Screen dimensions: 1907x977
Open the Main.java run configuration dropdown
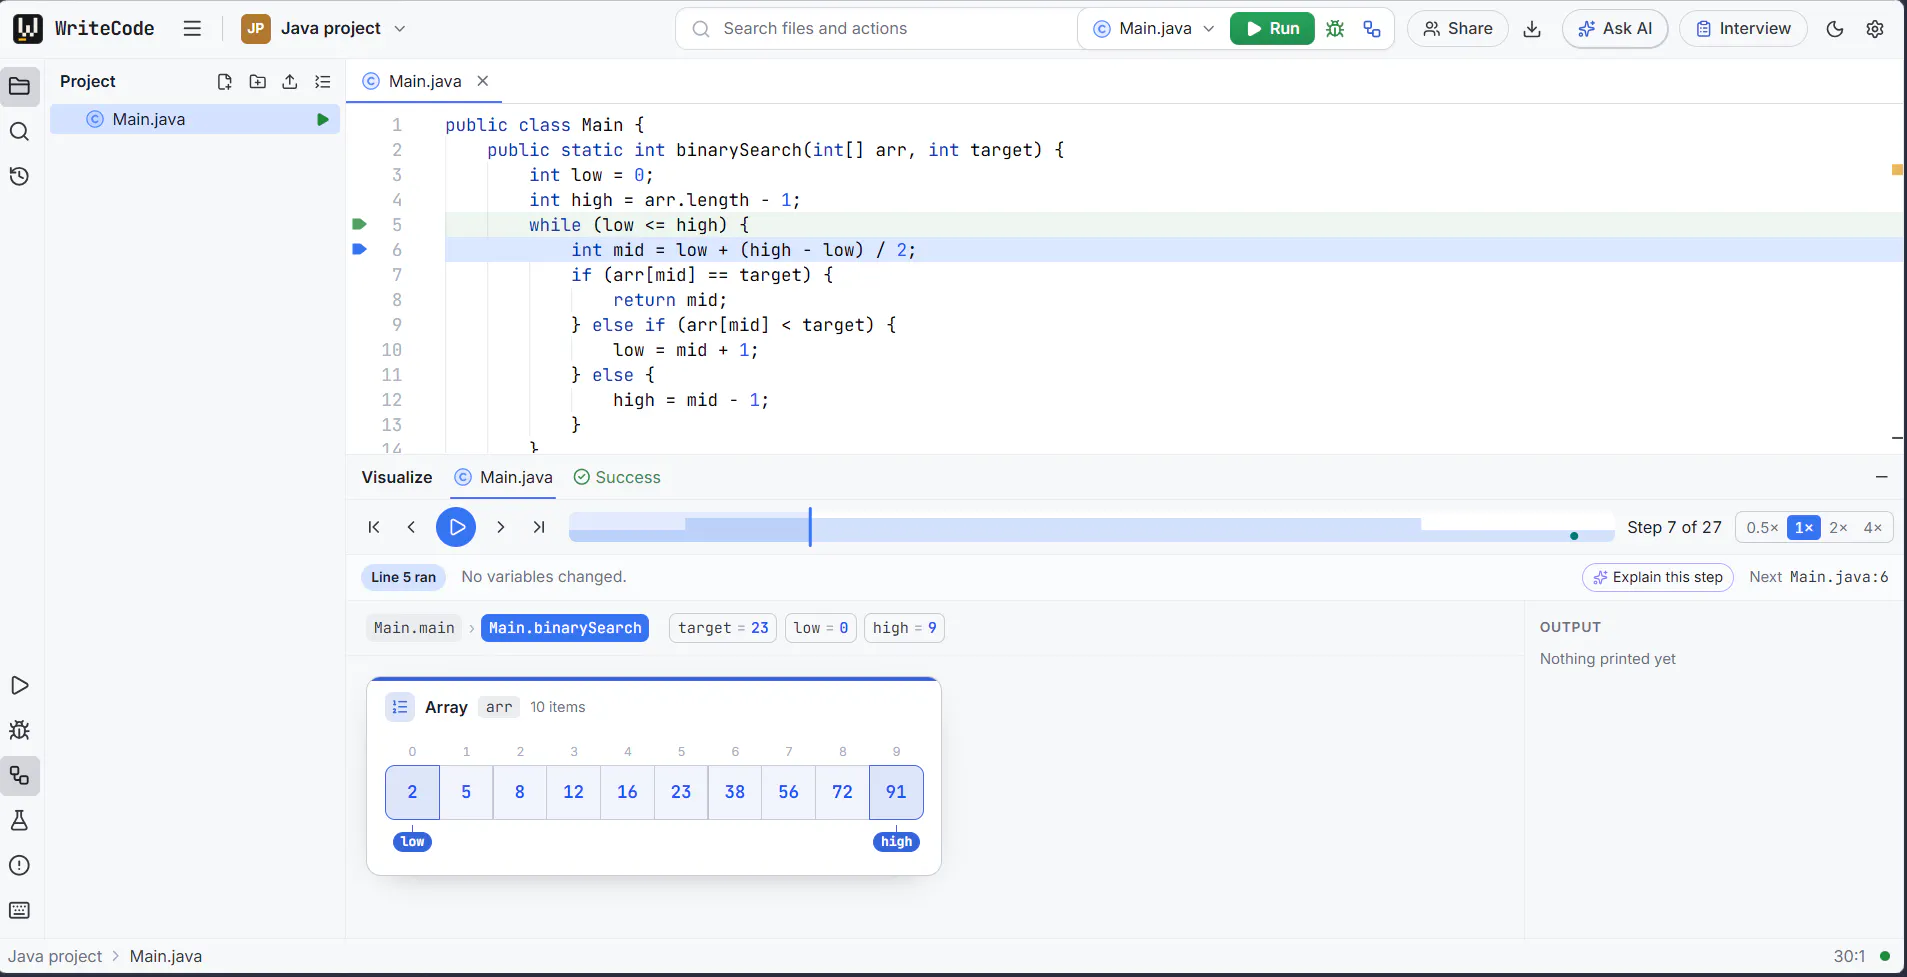pos(1154,29)
